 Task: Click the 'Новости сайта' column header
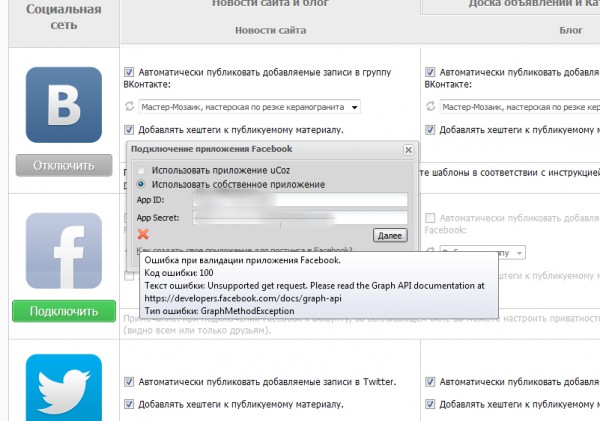271,30
